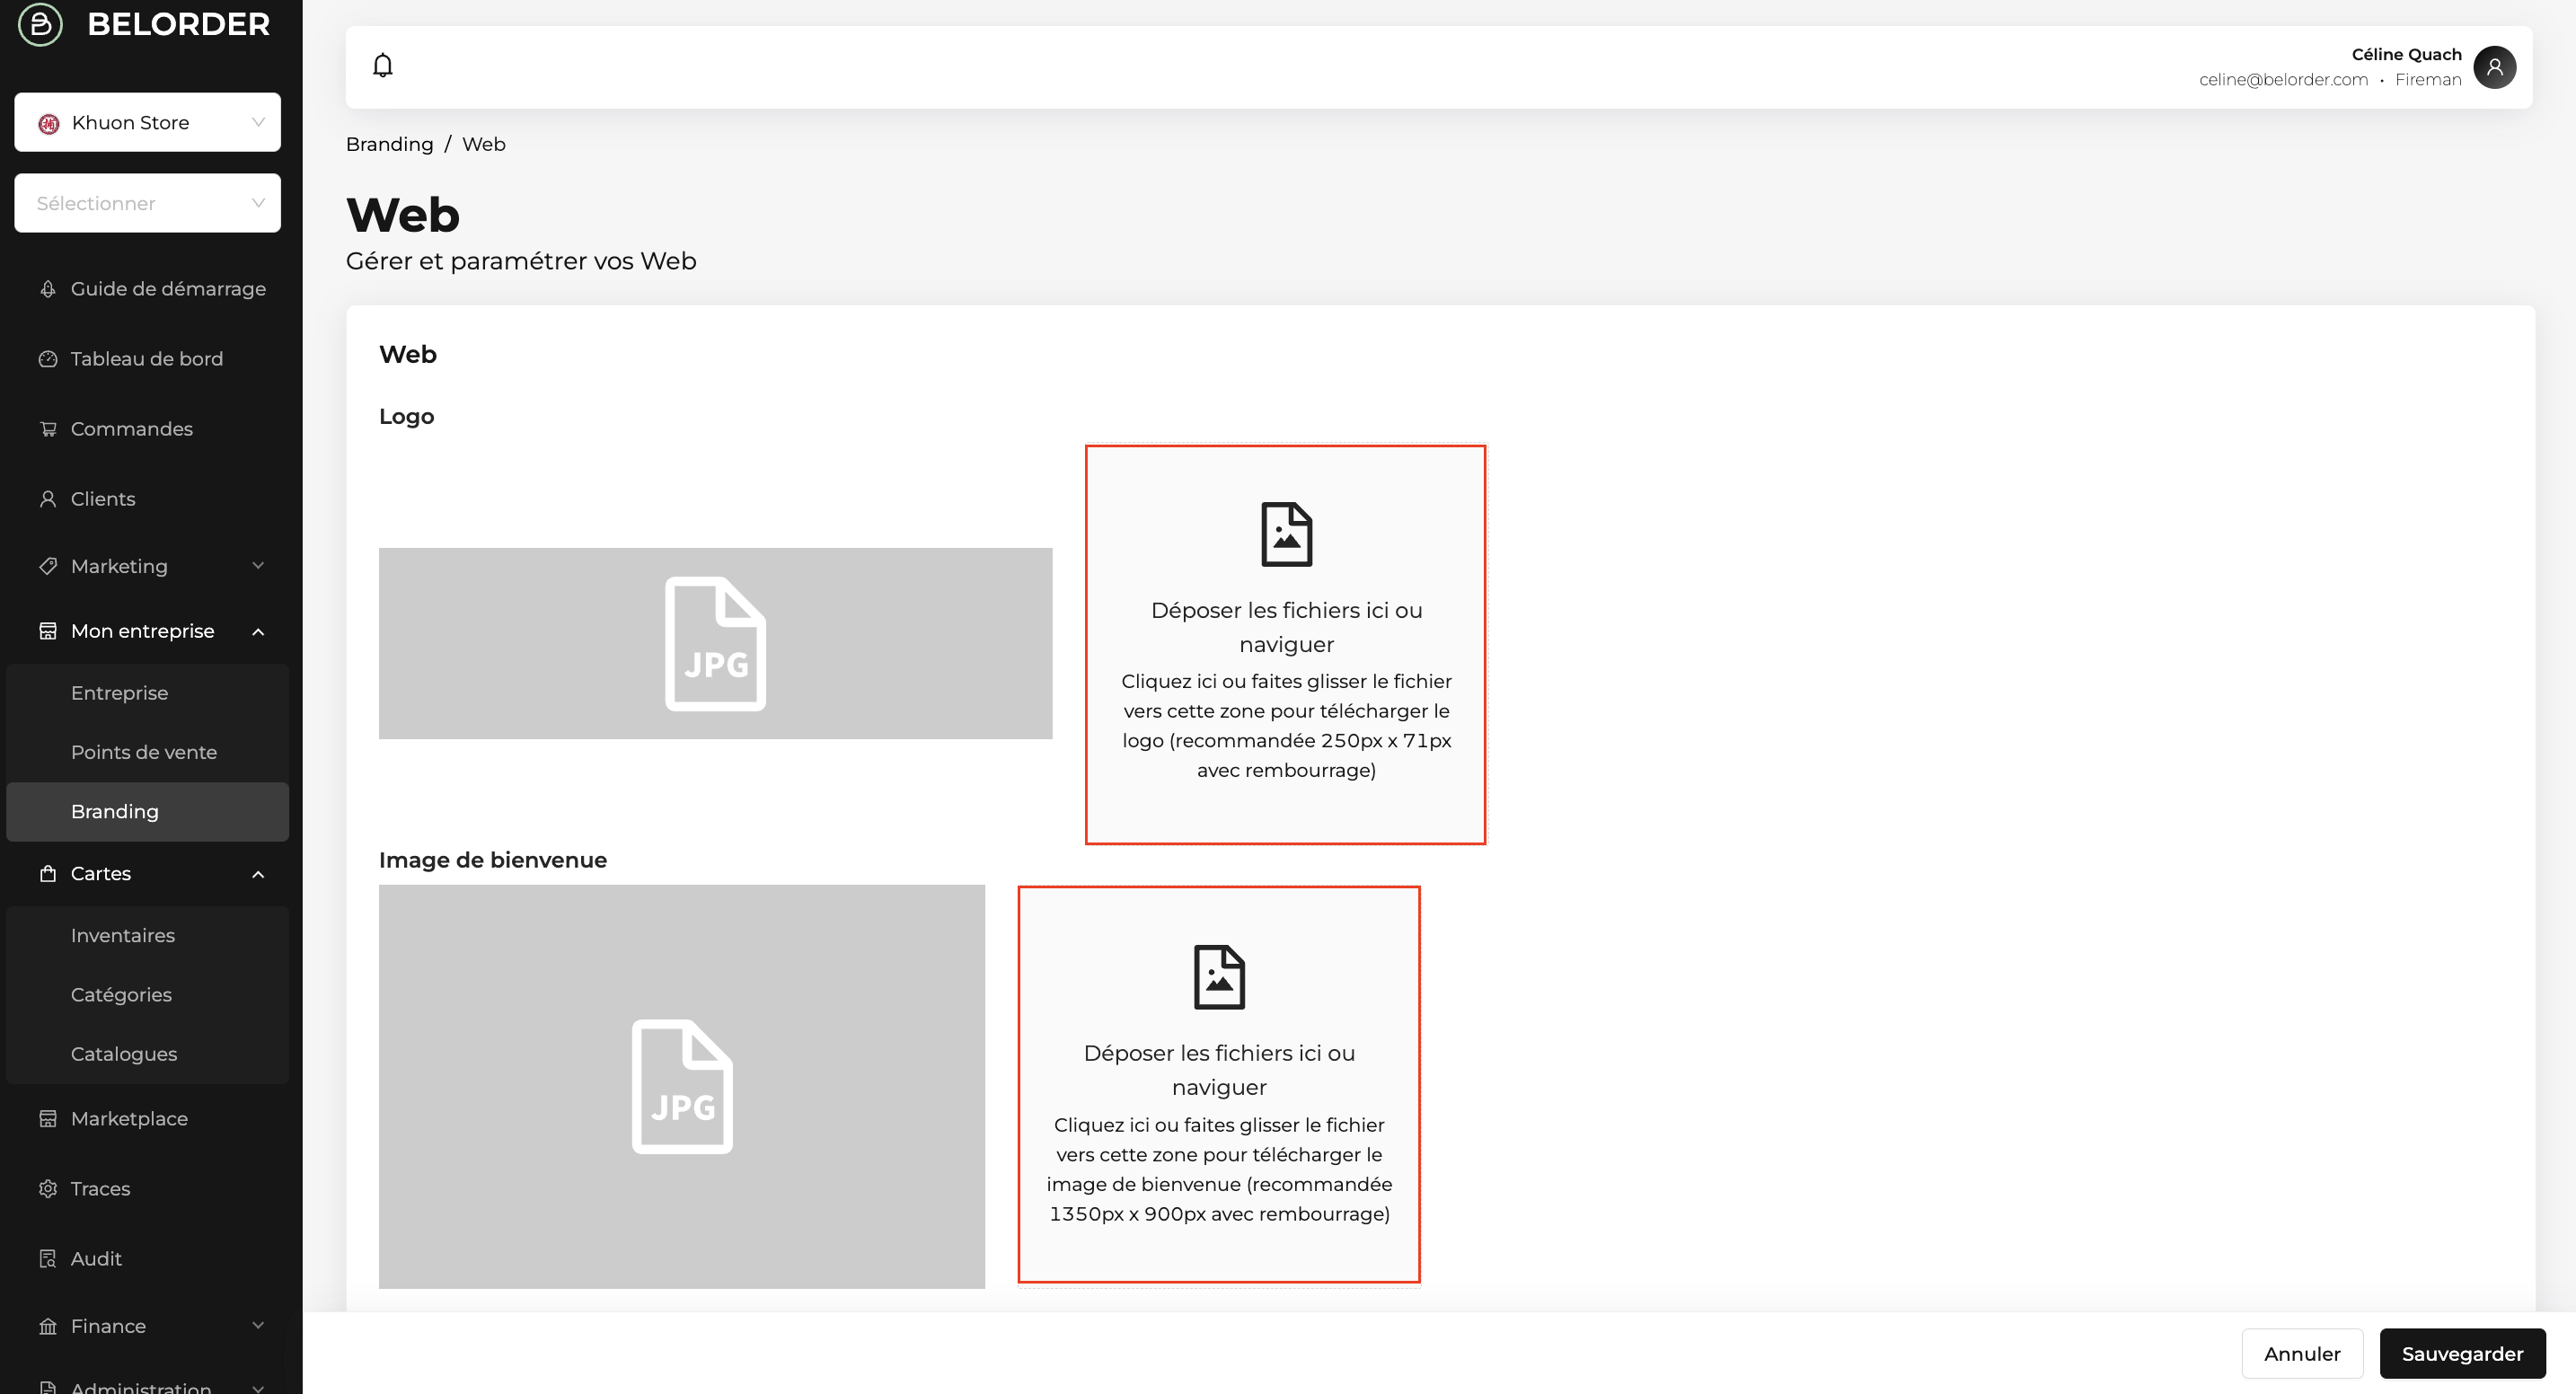Screen dimensions: 2576x1394
Task: Click the Web breadcrumb item
Action: (484, 144)
